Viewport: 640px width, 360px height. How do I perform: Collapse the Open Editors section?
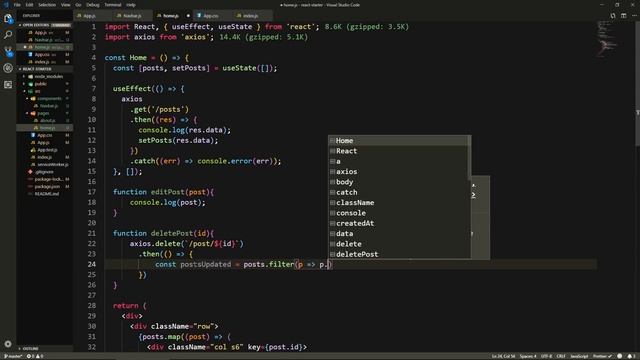44,25
